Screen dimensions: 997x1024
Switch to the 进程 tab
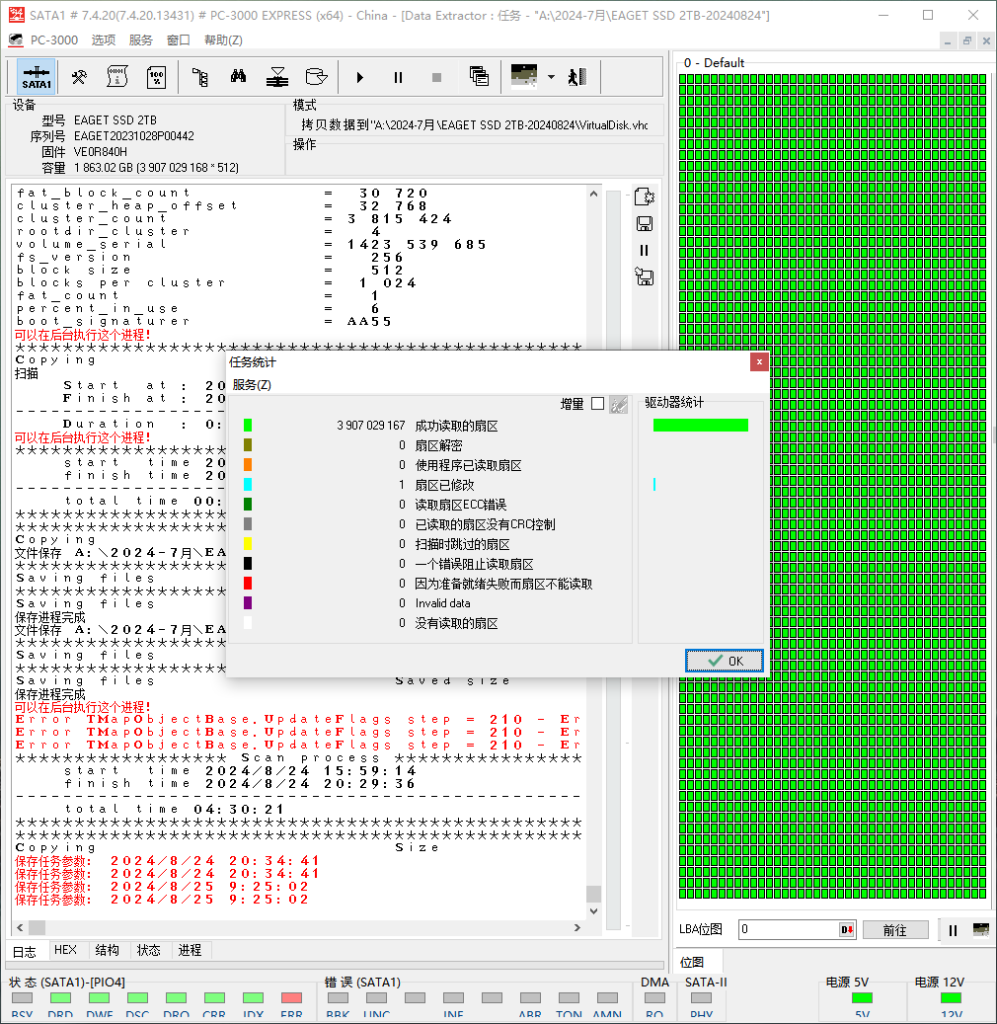point(190,950)
